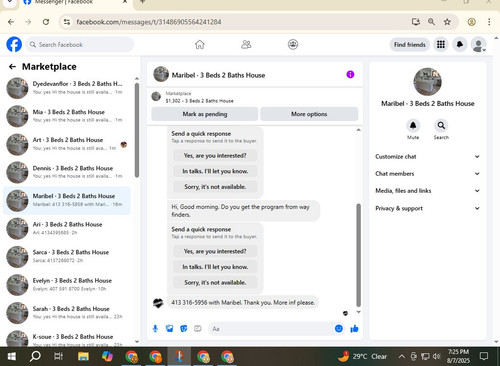The width and height of the screenshot is (500, 366).
Task: Expand Customize chat section
Action: click(427, 156)
